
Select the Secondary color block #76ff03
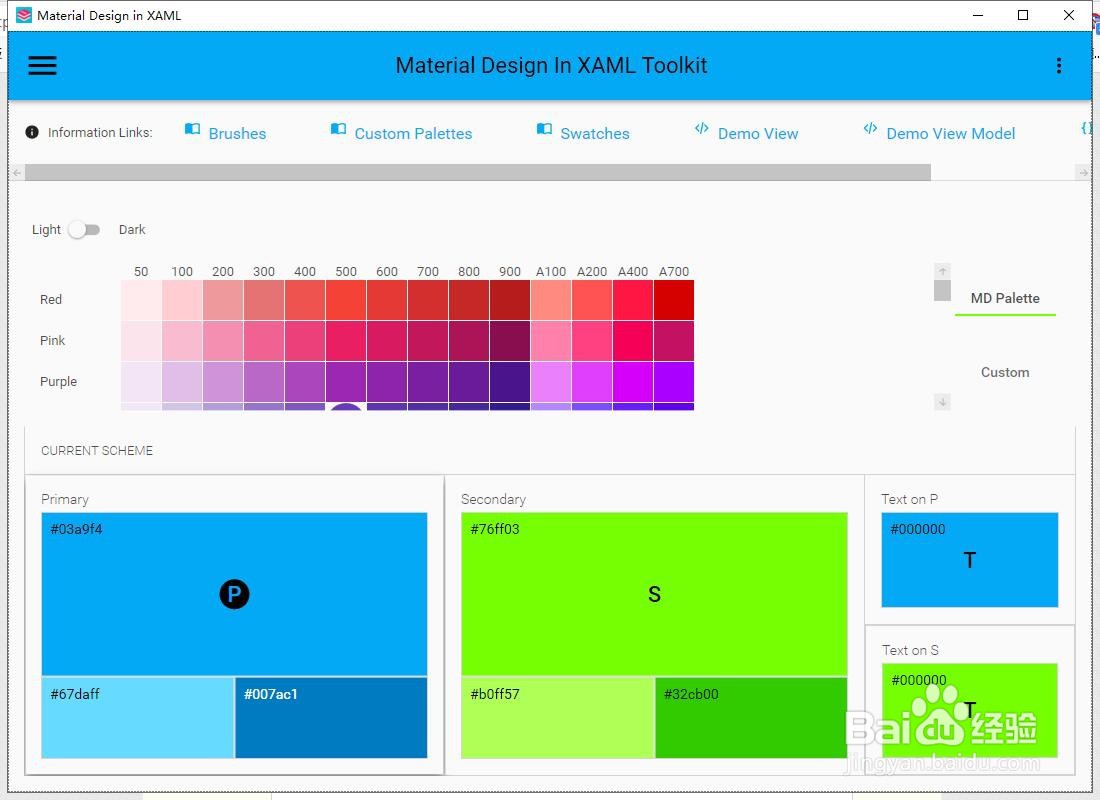[x=654, y=594]
